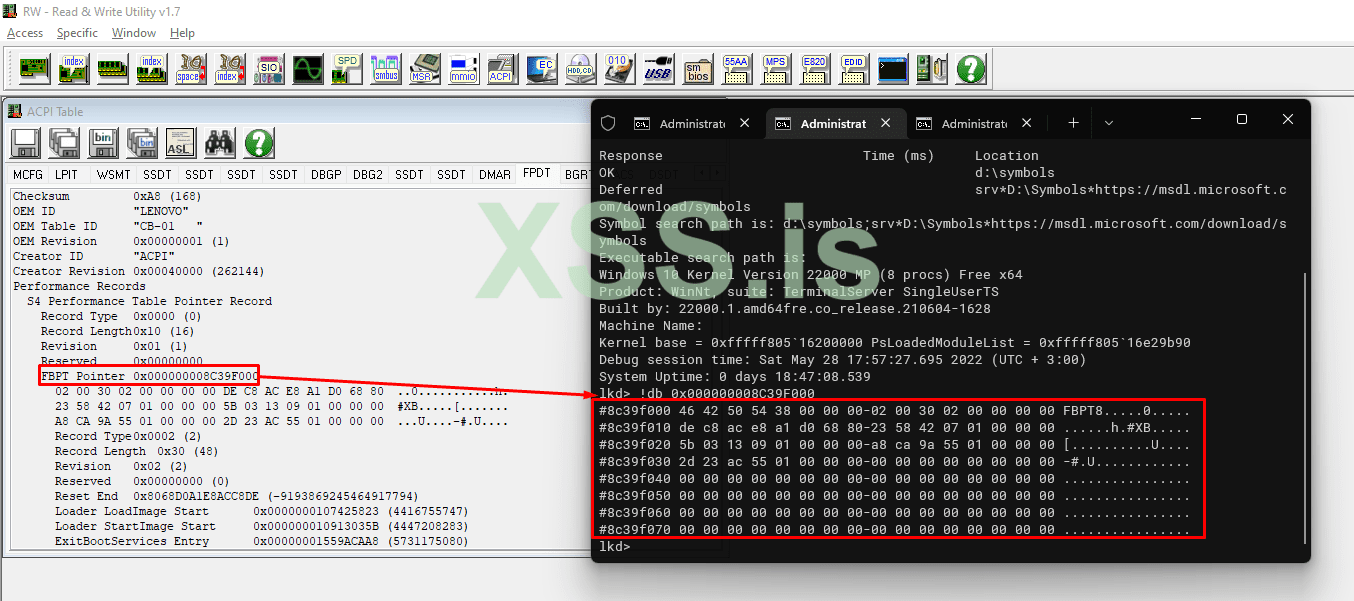Save all tables as bin files
This screenshot has width=1354, height=601.
coord(142,143)
